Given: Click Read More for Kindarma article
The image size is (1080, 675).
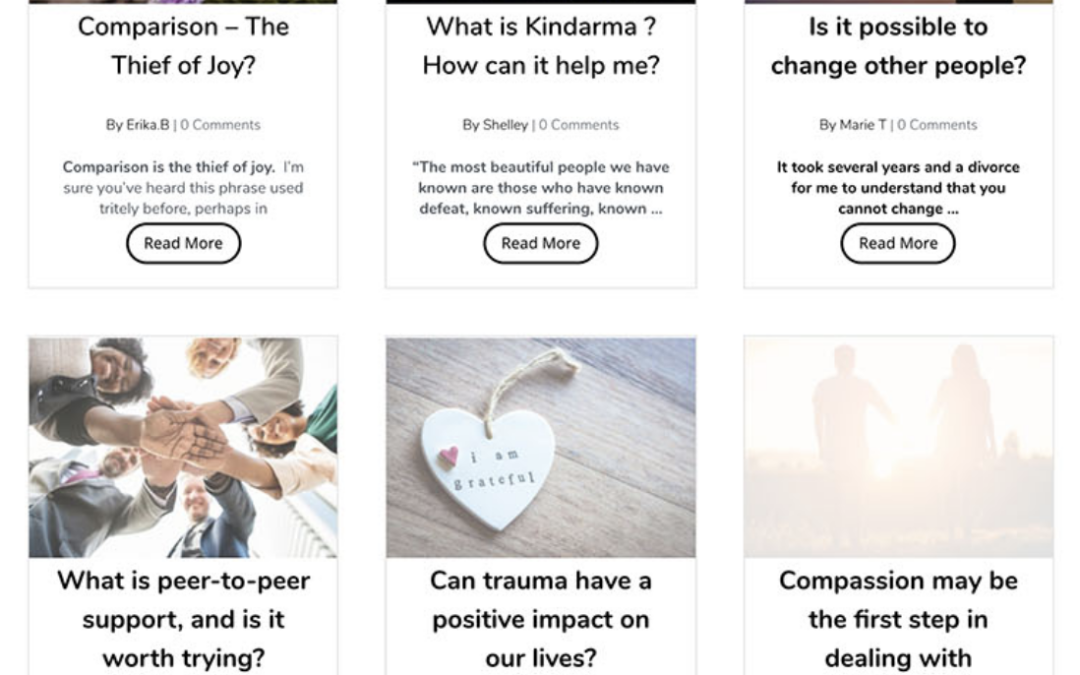Looking at the screenshot, I should click(x=540, y=243).
